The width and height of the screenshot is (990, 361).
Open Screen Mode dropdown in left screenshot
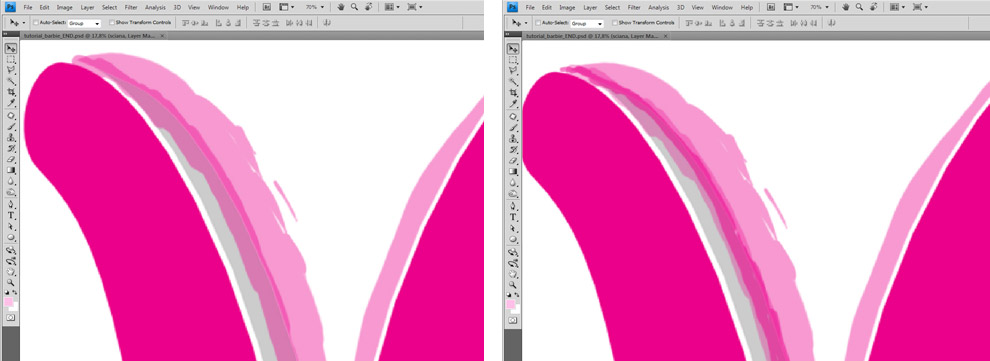point(414,7)
